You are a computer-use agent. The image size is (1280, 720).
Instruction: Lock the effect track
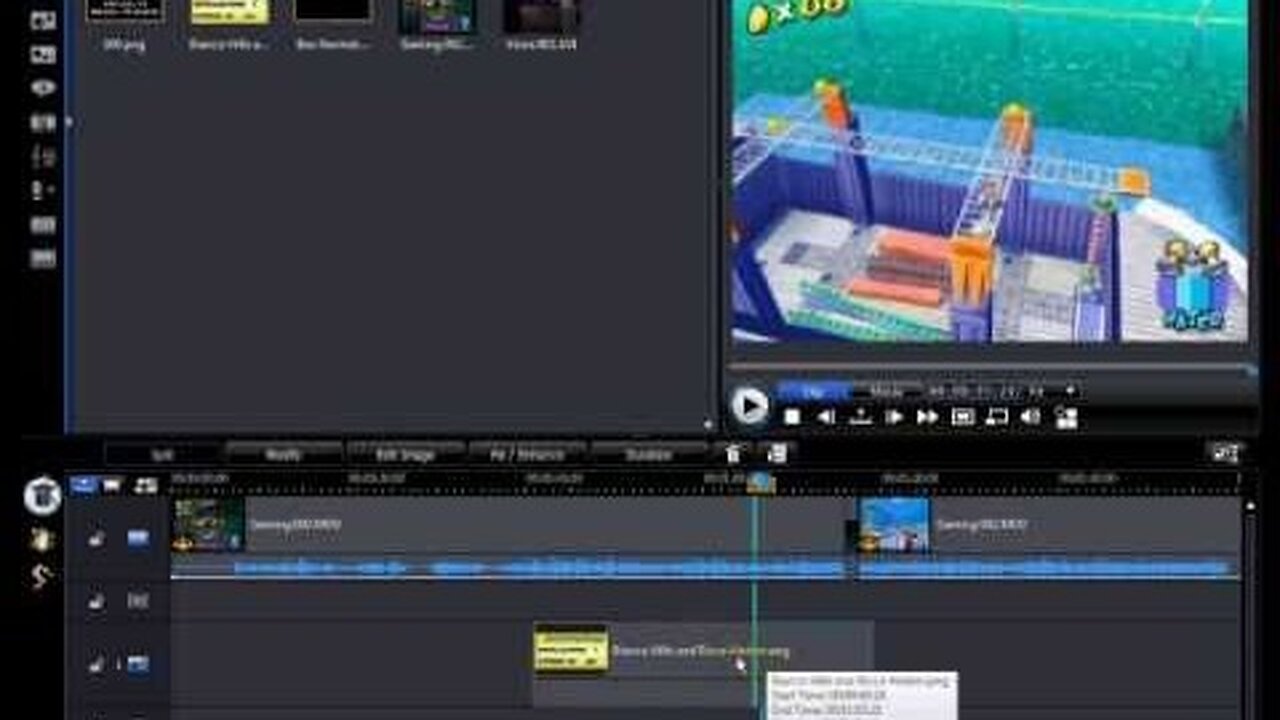tap(96, 601)
